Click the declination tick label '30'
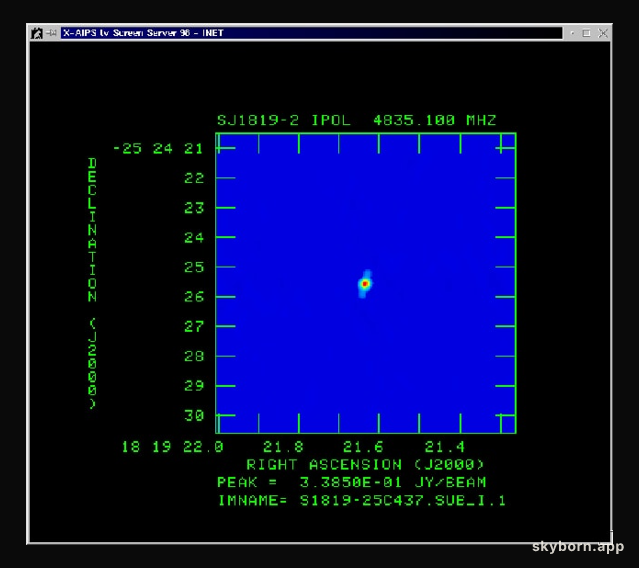Screen dimensions: 639x568 click(x=194, y=415)
